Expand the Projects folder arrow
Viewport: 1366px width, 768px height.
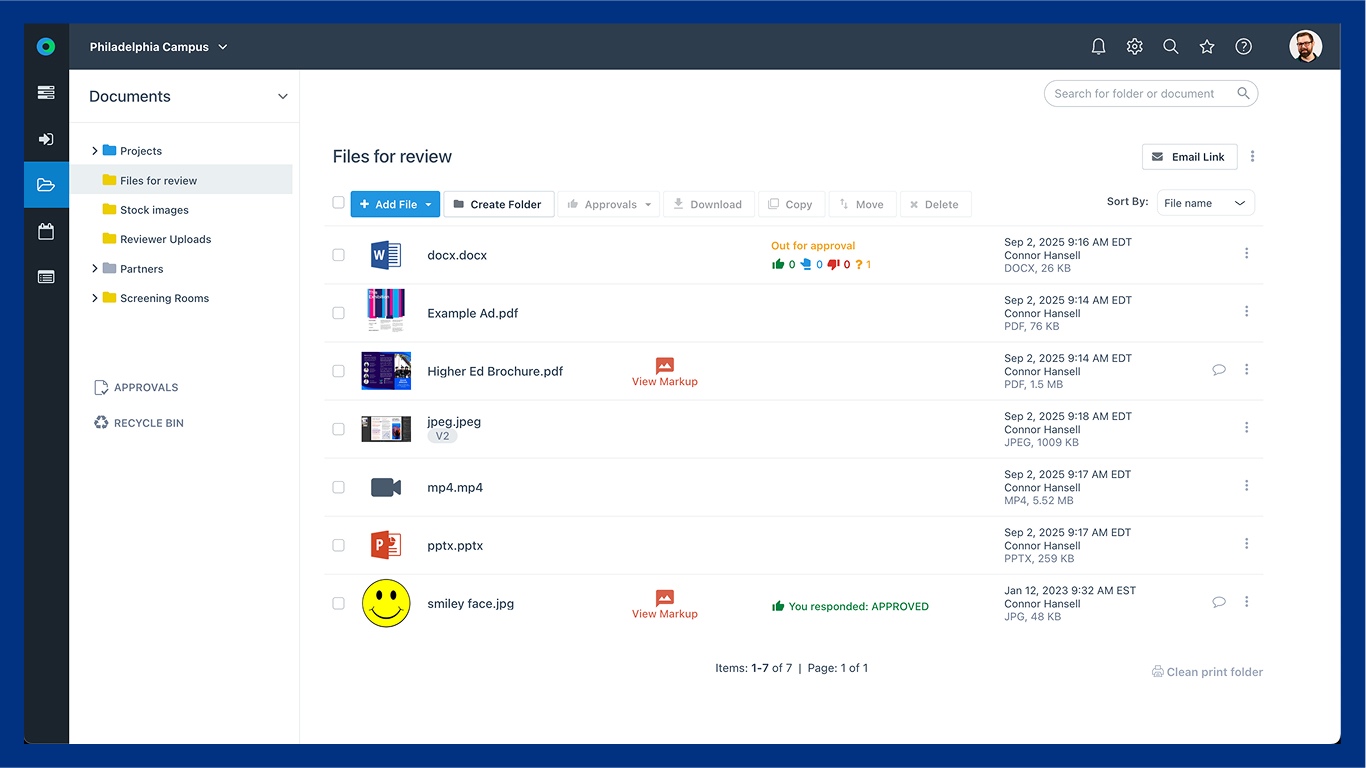[95, 151]
